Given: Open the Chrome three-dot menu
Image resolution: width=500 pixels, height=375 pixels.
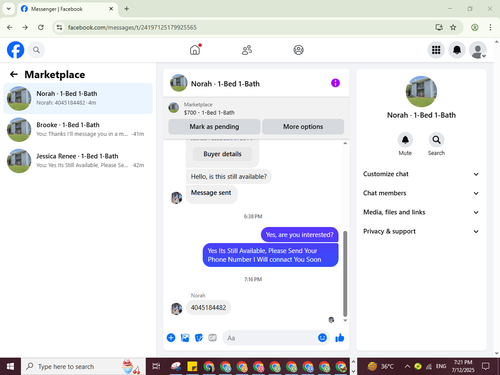Looking at the screenshot, I should point(490,27).
